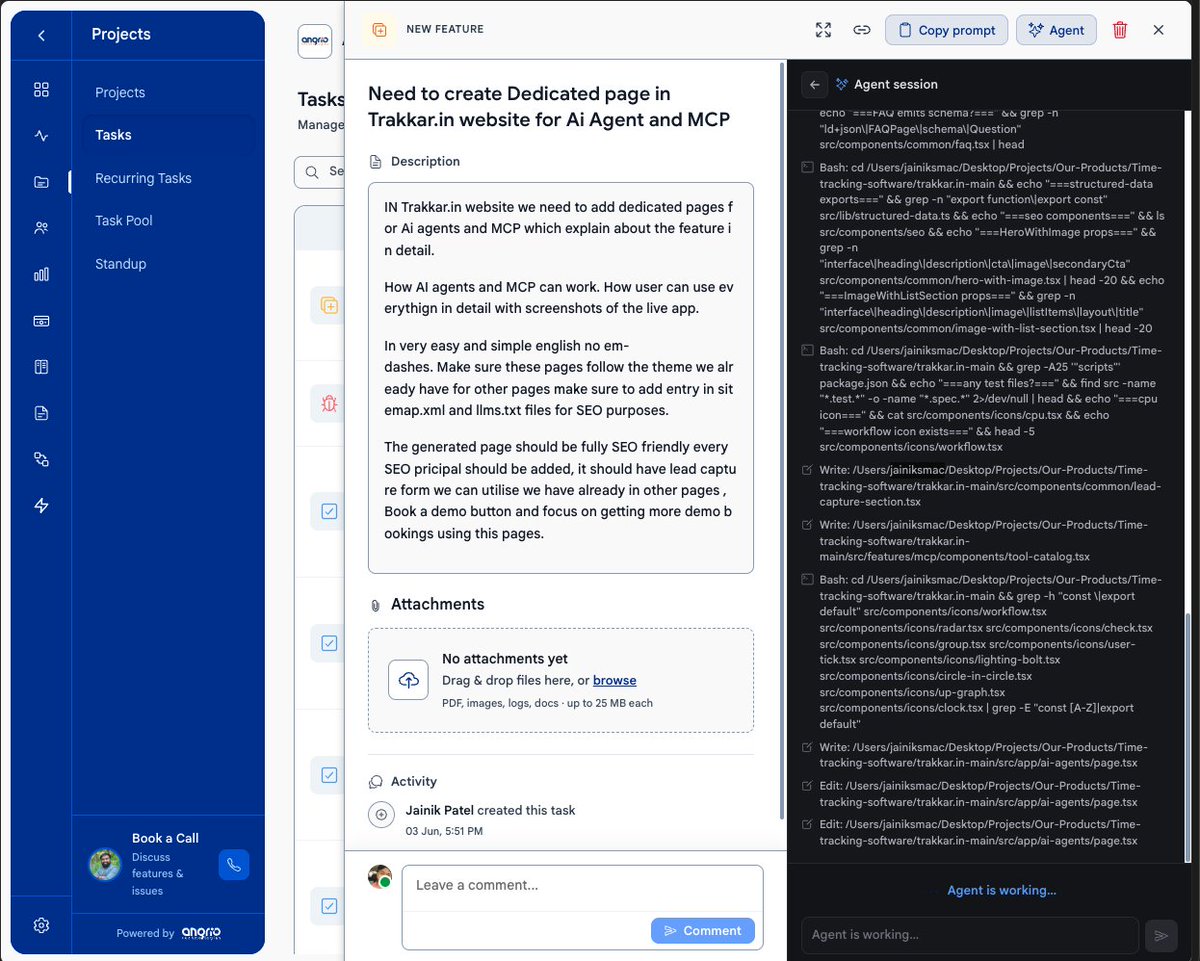The height and width of the screenshot is (961, 1200).
Task: Open the document page icon in the sidebar
Action: [x=41, y=413]
